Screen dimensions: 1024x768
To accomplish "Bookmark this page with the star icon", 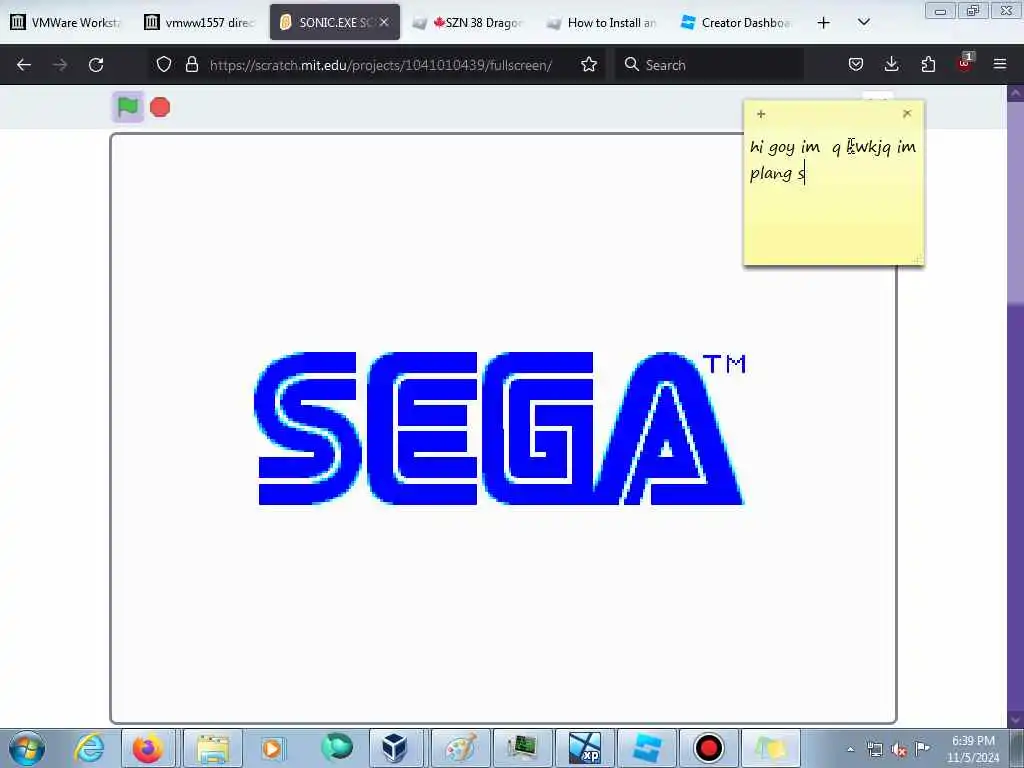I will tap(589, 64).
